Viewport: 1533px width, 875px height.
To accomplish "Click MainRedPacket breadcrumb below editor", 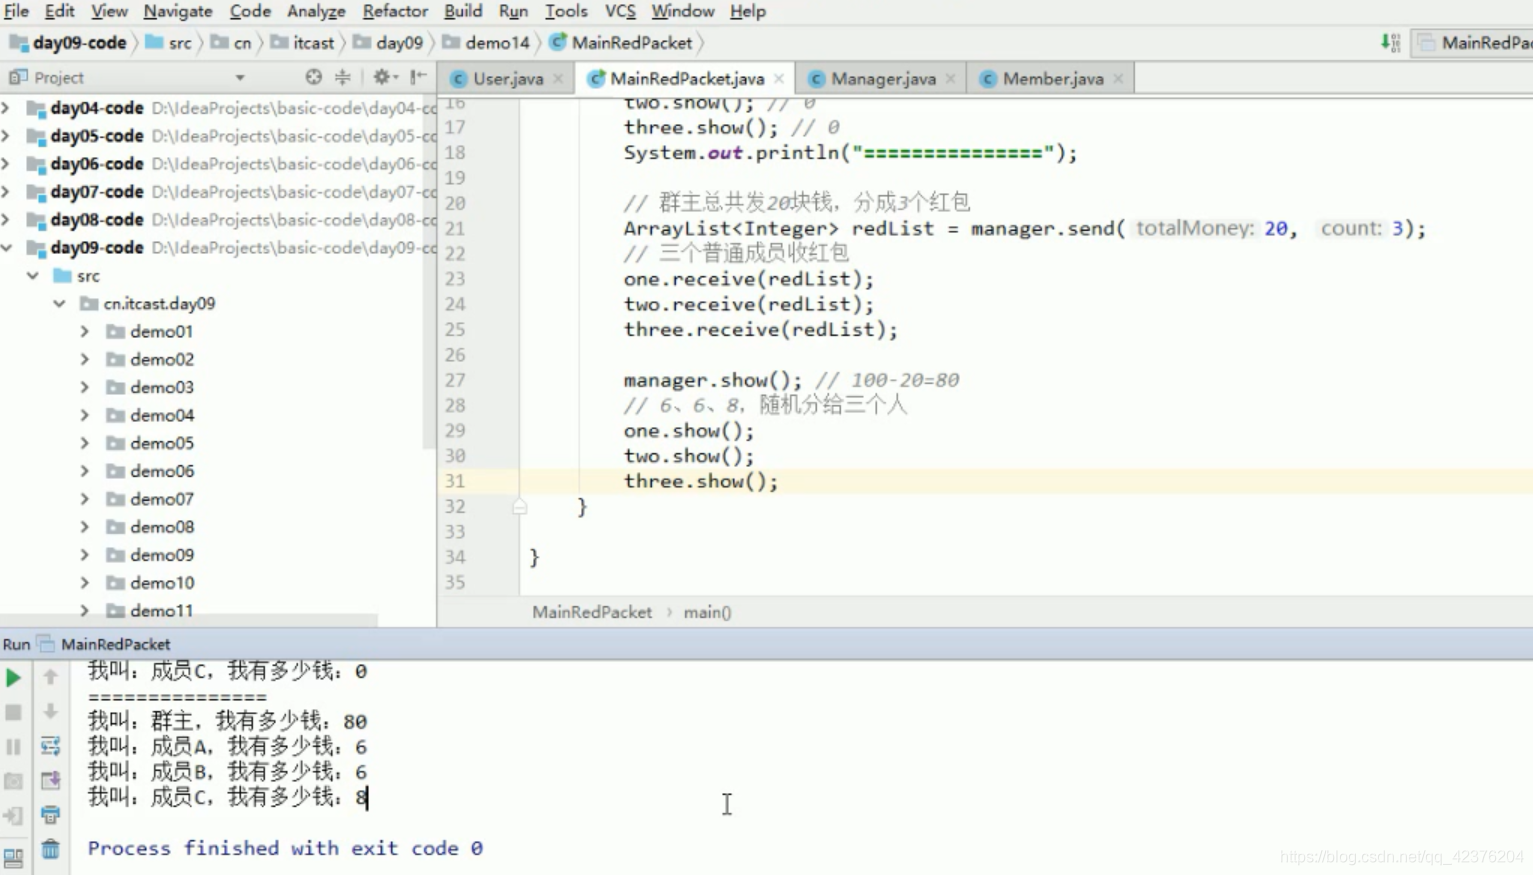I will 591,612.
